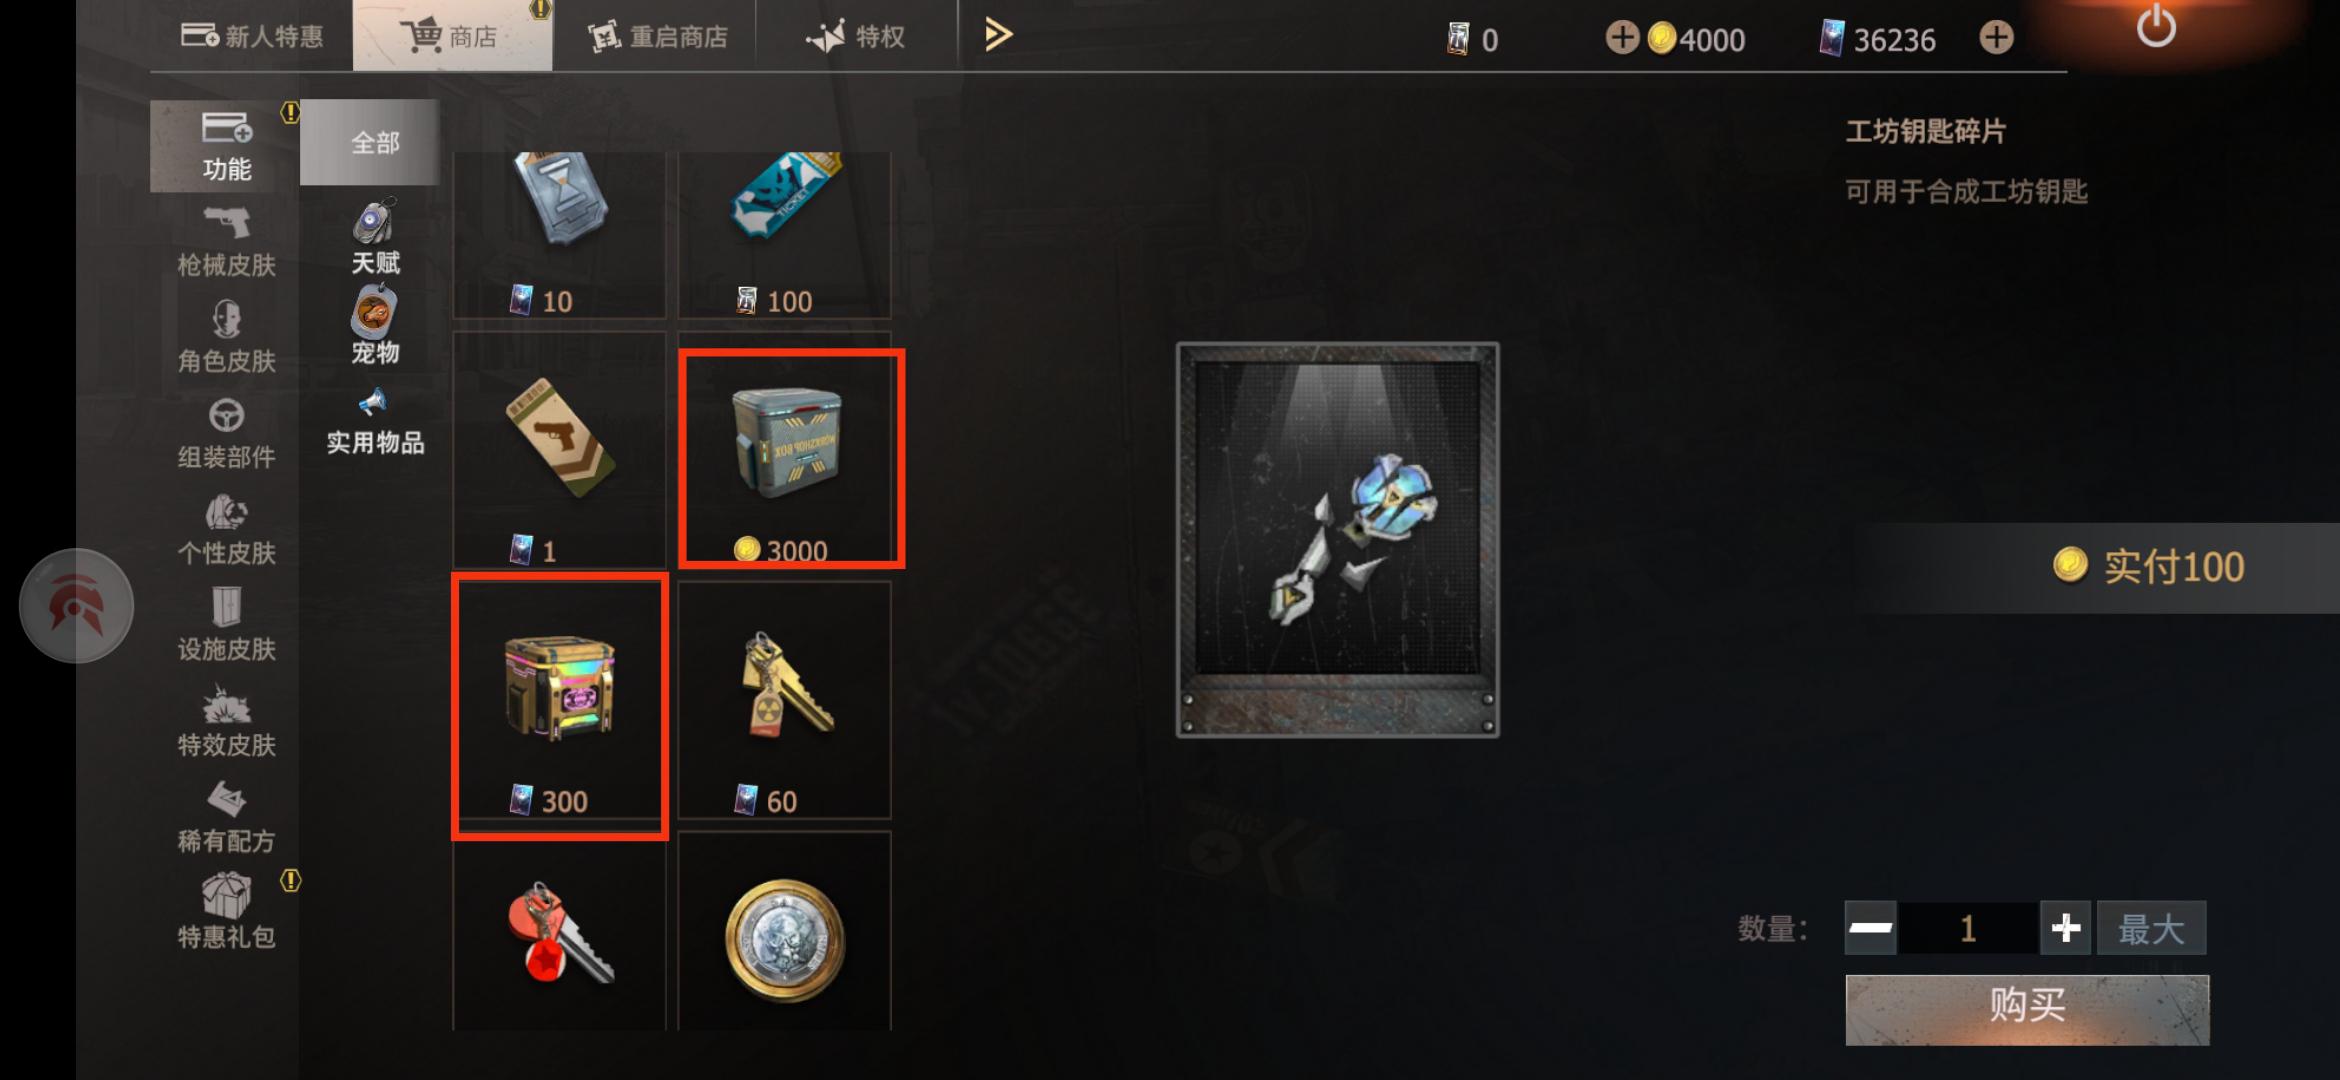Add gold coins via plus icon
This screenshot has width=2340, height=1080.
(x=1621, y=38)
